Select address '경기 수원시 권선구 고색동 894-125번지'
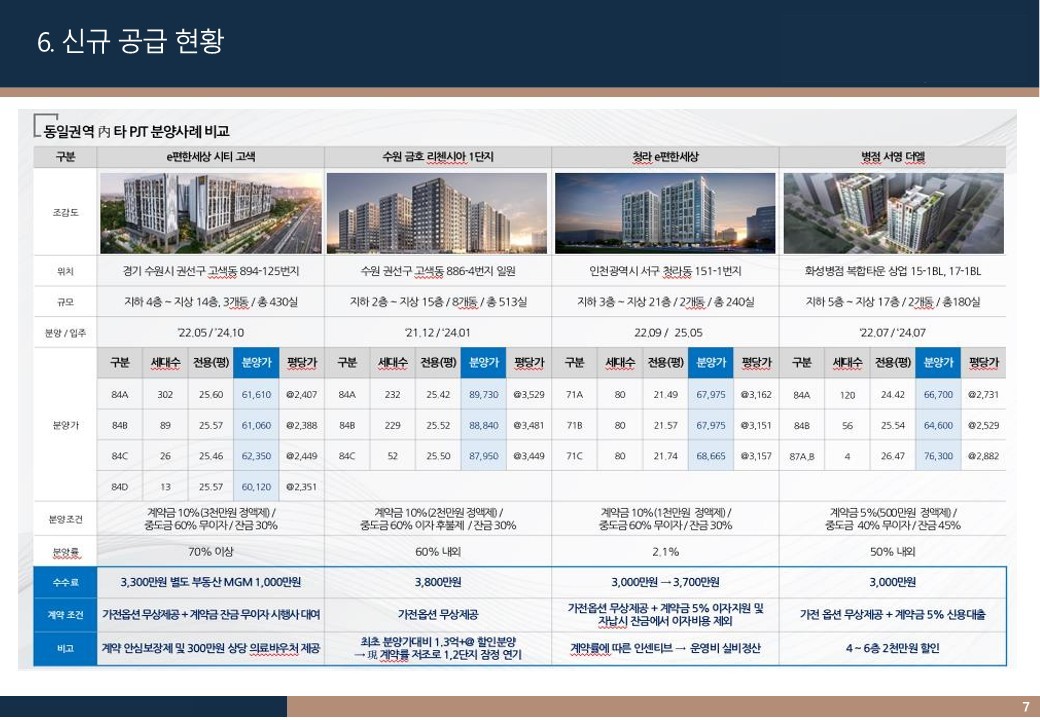1040x720 pixels. click(x=211, y=271)
